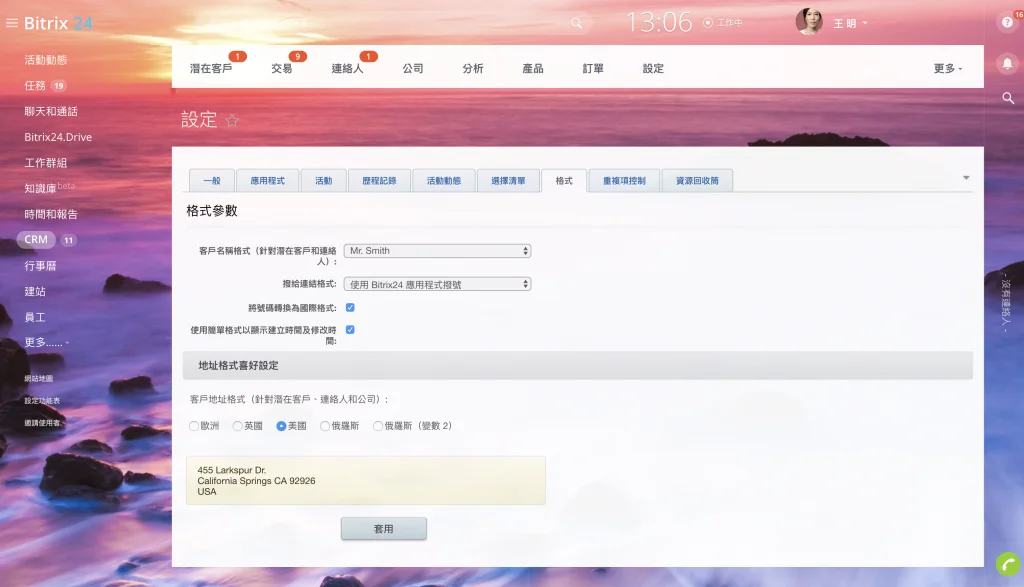Screen dimensions: 1024x587
Task: Toggle the 將號碼轉換為國際格式 checkbox
Action: pos(350,308)
